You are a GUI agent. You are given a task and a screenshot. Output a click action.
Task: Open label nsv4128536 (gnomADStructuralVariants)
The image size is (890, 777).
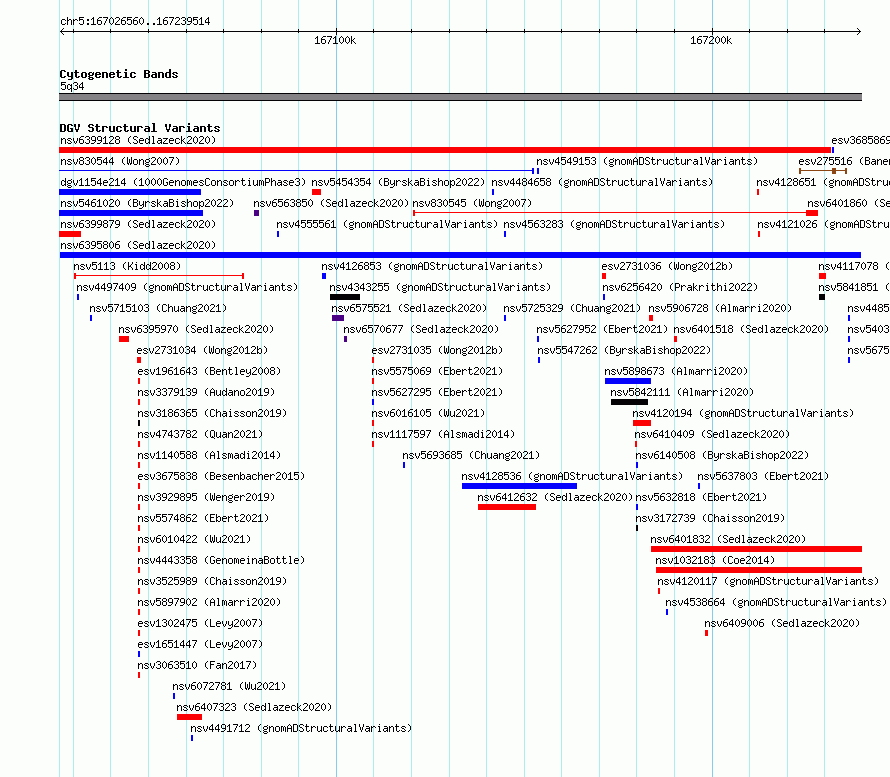pos(572,476)
